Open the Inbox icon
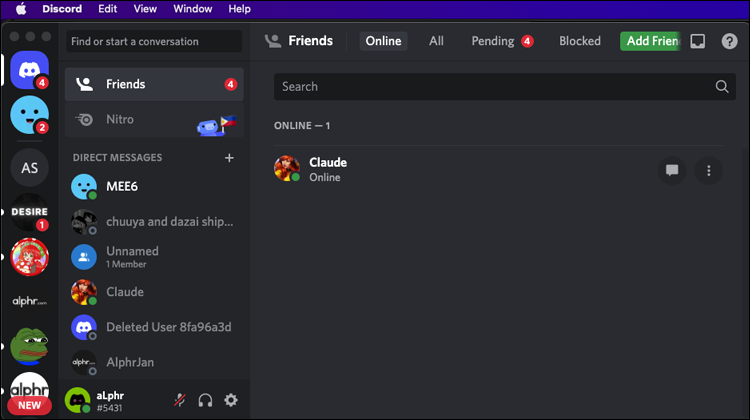750x420 pixels. pyautogui.click(x=698, y=41)
